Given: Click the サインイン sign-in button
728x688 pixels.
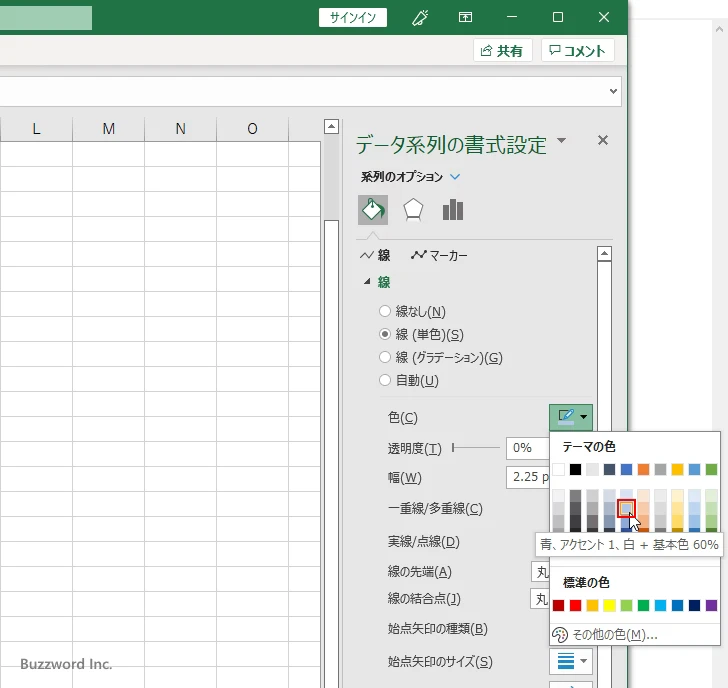Looking at the screenshot, I should pos(353,18).
